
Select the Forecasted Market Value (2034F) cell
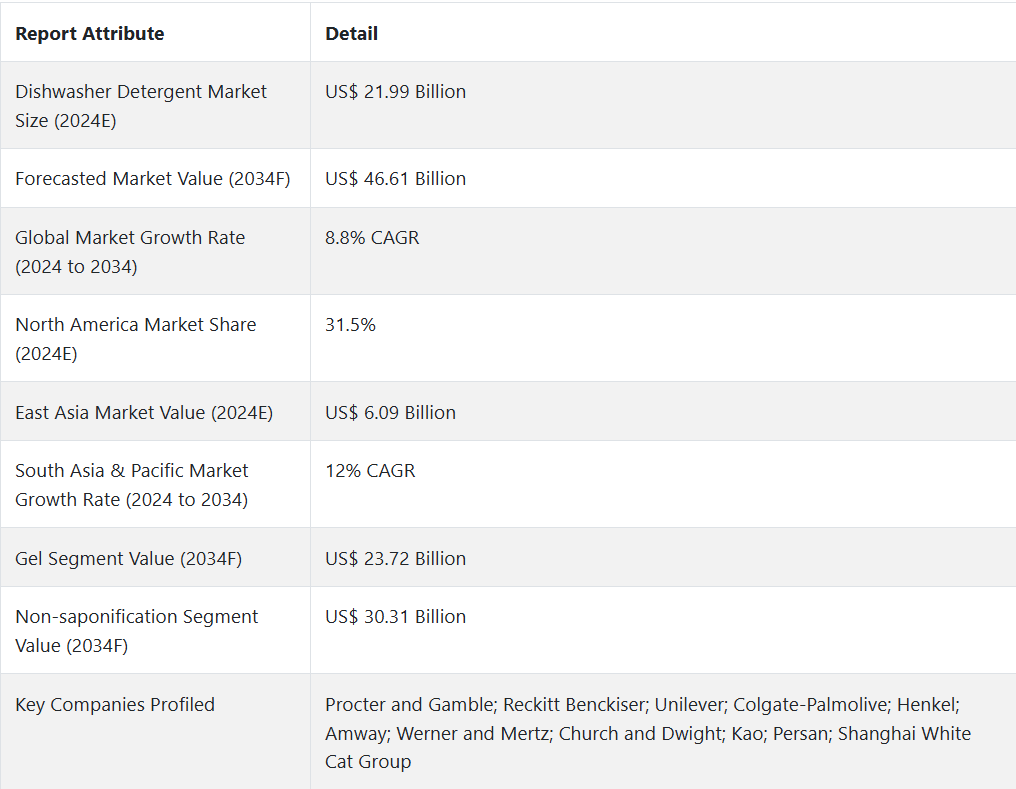coord(153,178)
